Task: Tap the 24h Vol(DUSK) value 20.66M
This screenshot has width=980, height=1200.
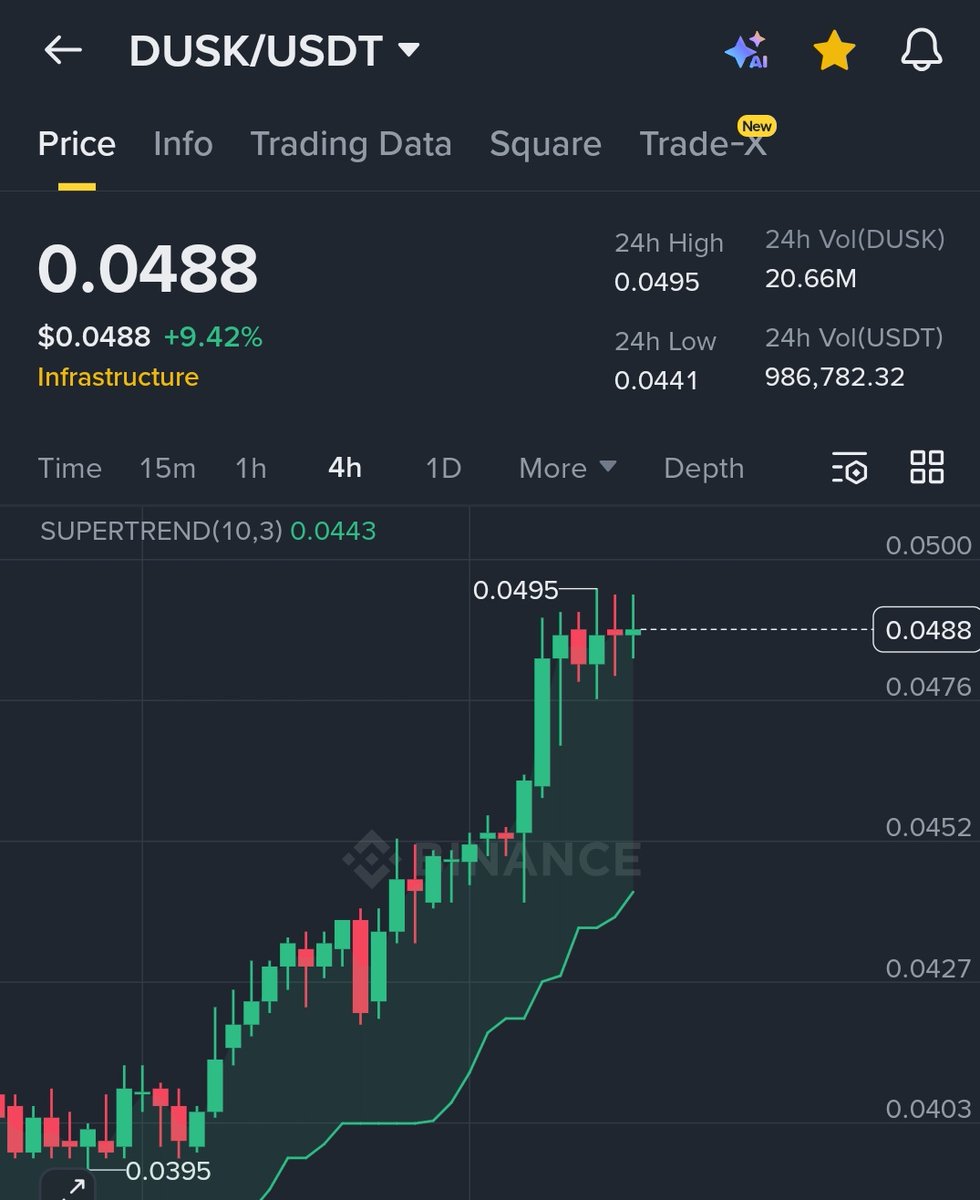Action: coord(811,278)
